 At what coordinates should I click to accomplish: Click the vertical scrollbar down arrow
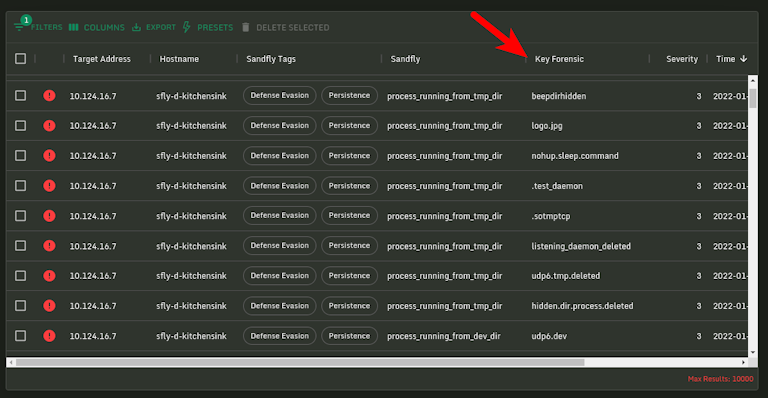click(753, 352)
